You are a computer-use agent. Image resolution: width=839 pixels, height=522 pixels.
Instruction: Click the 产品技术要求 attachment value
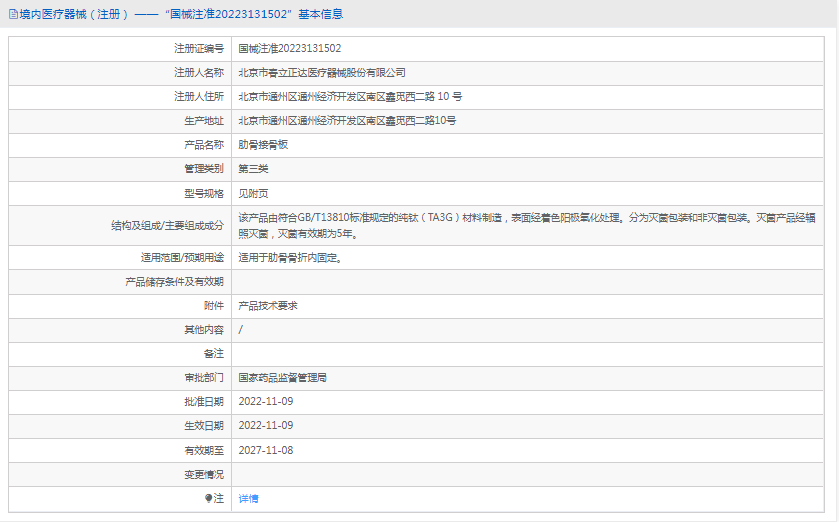268,306
